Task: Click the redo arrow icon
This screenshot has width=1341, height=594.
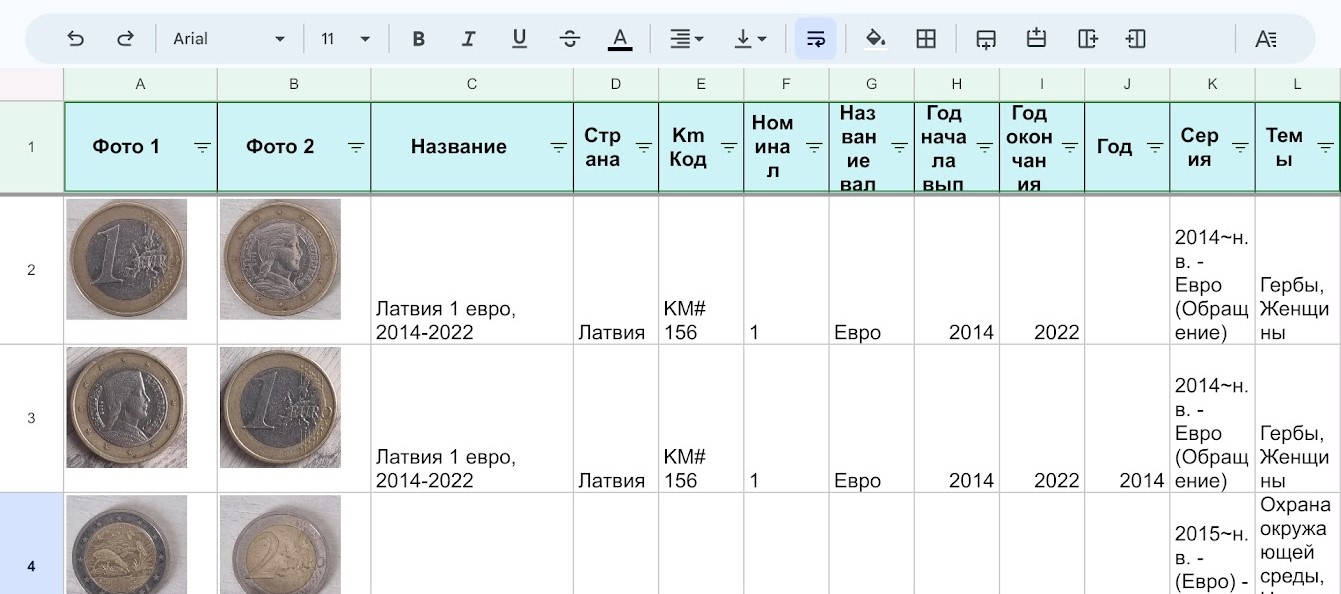Action: (x=125, y=39)
